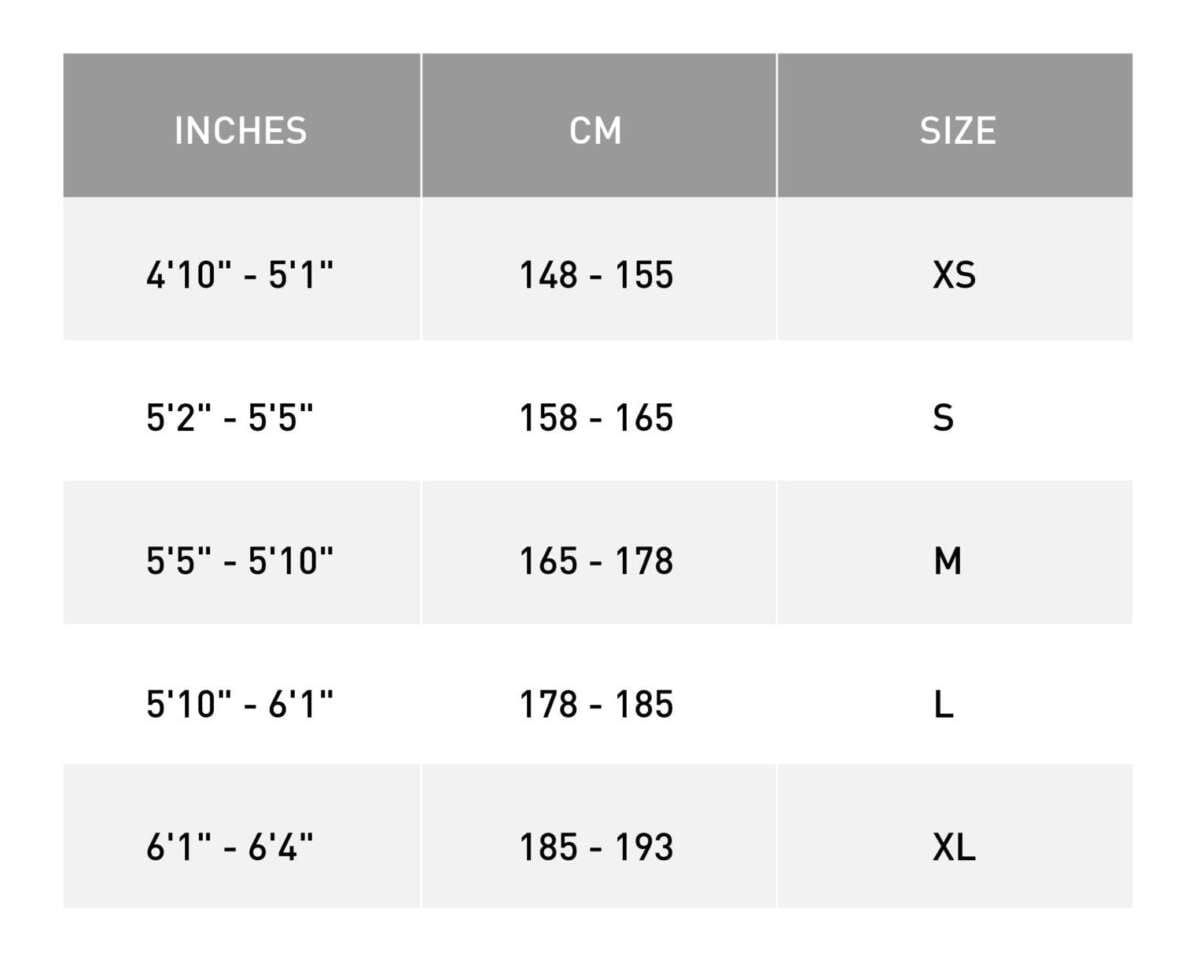Select the 5'10" - 6'1" inches cell

240,705
